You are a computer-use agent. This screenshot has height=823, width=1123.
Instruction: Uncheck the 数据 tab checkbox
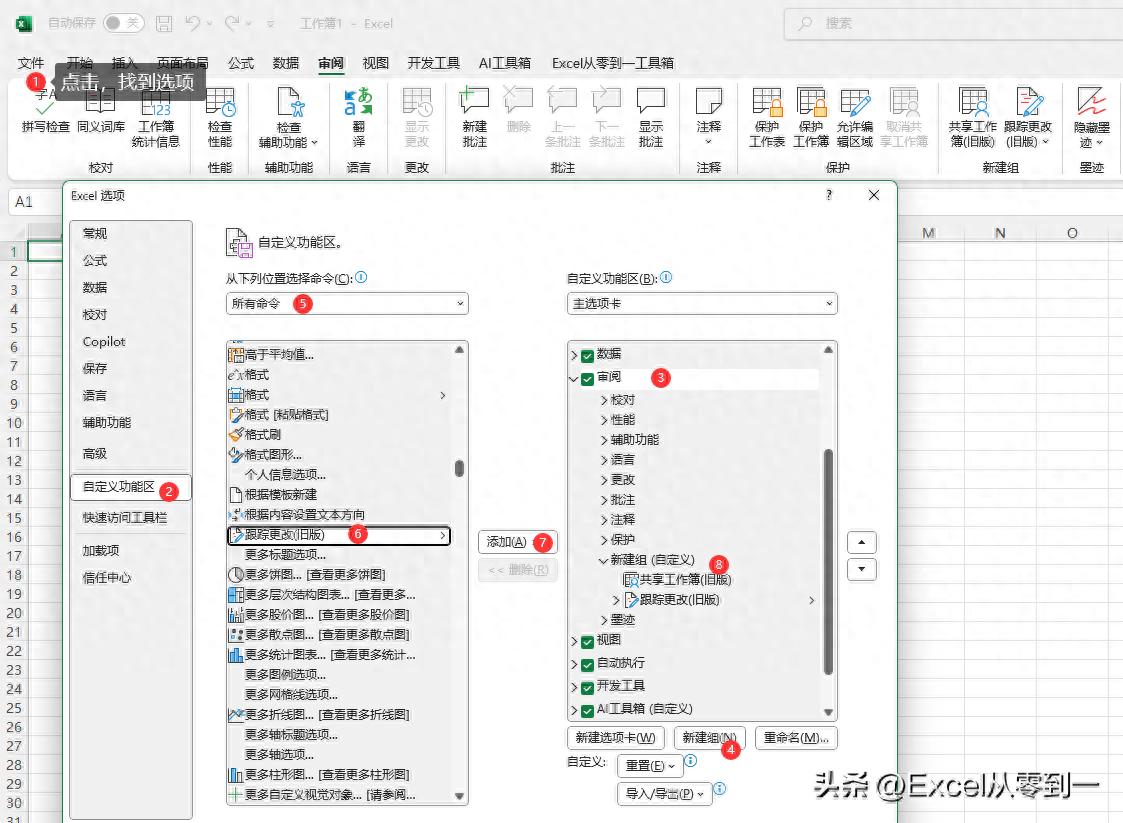click(x=587, y=355)
